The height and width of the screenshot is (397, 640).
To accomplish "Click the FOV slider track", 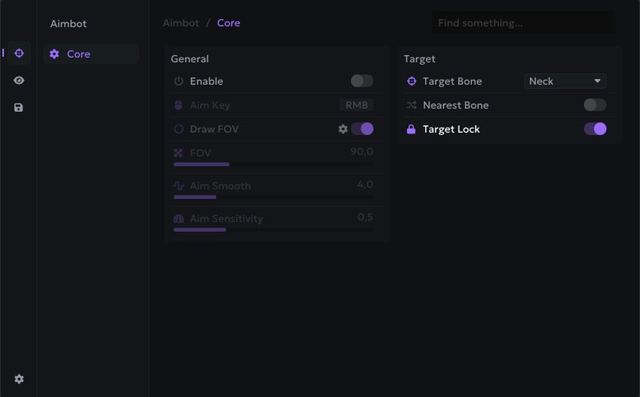I will click(273, 164).
